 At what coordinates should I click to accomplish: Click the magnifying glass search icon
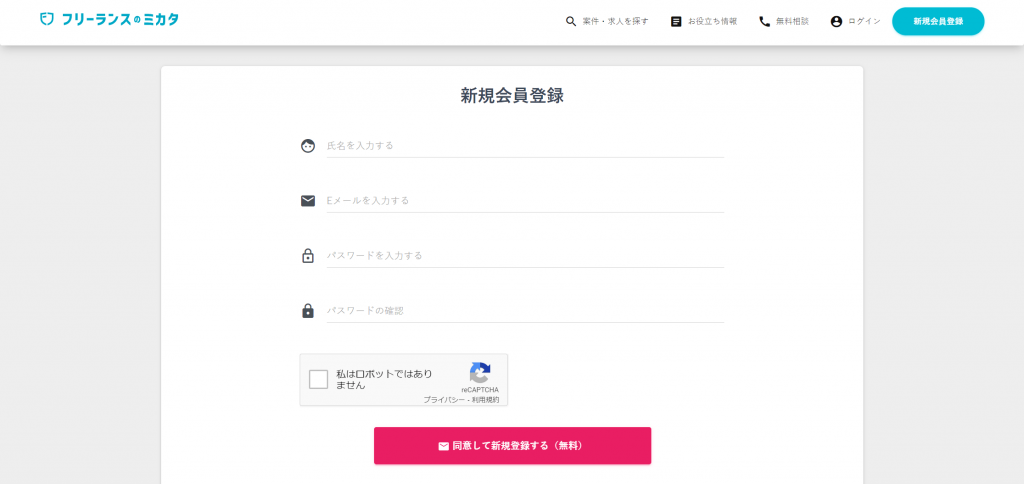(571, 22)
